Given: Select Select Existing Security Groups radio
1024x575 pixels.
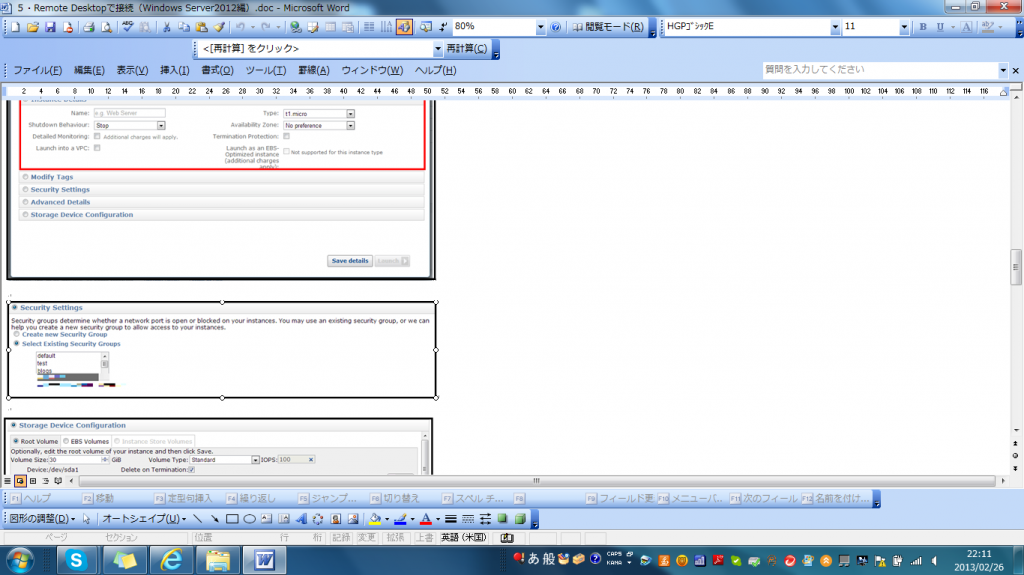Looking at the screenshot, I should click(x=17, y=343).
